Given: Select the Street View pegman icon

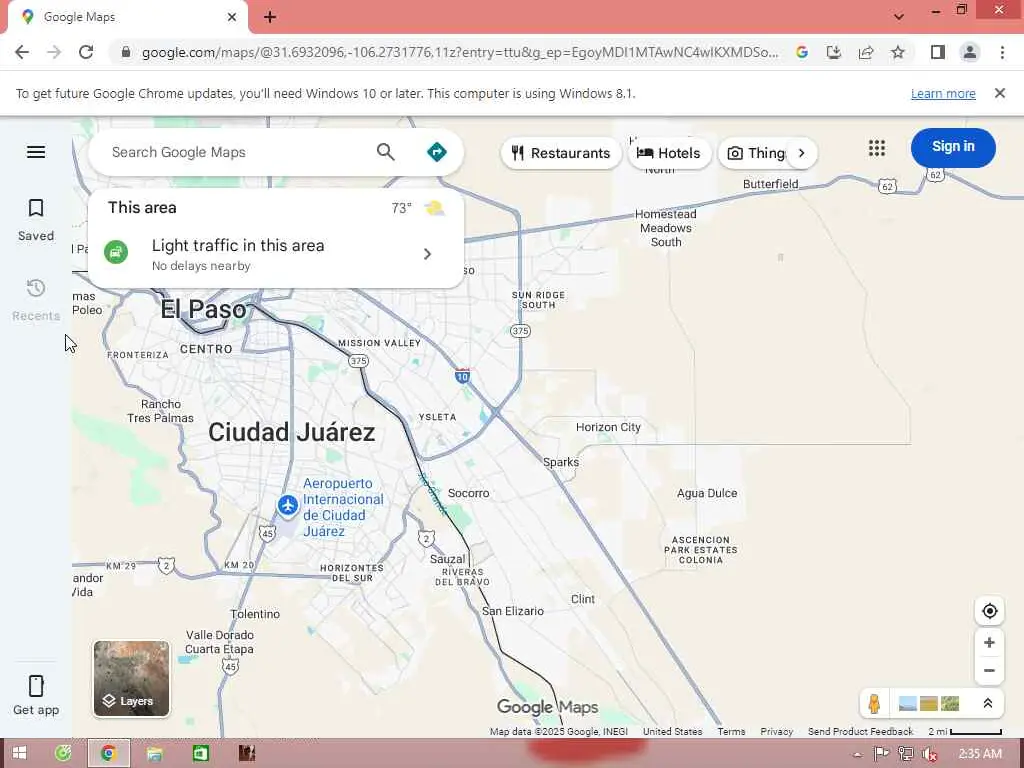Looking at the screenshot, I should 874,703.
